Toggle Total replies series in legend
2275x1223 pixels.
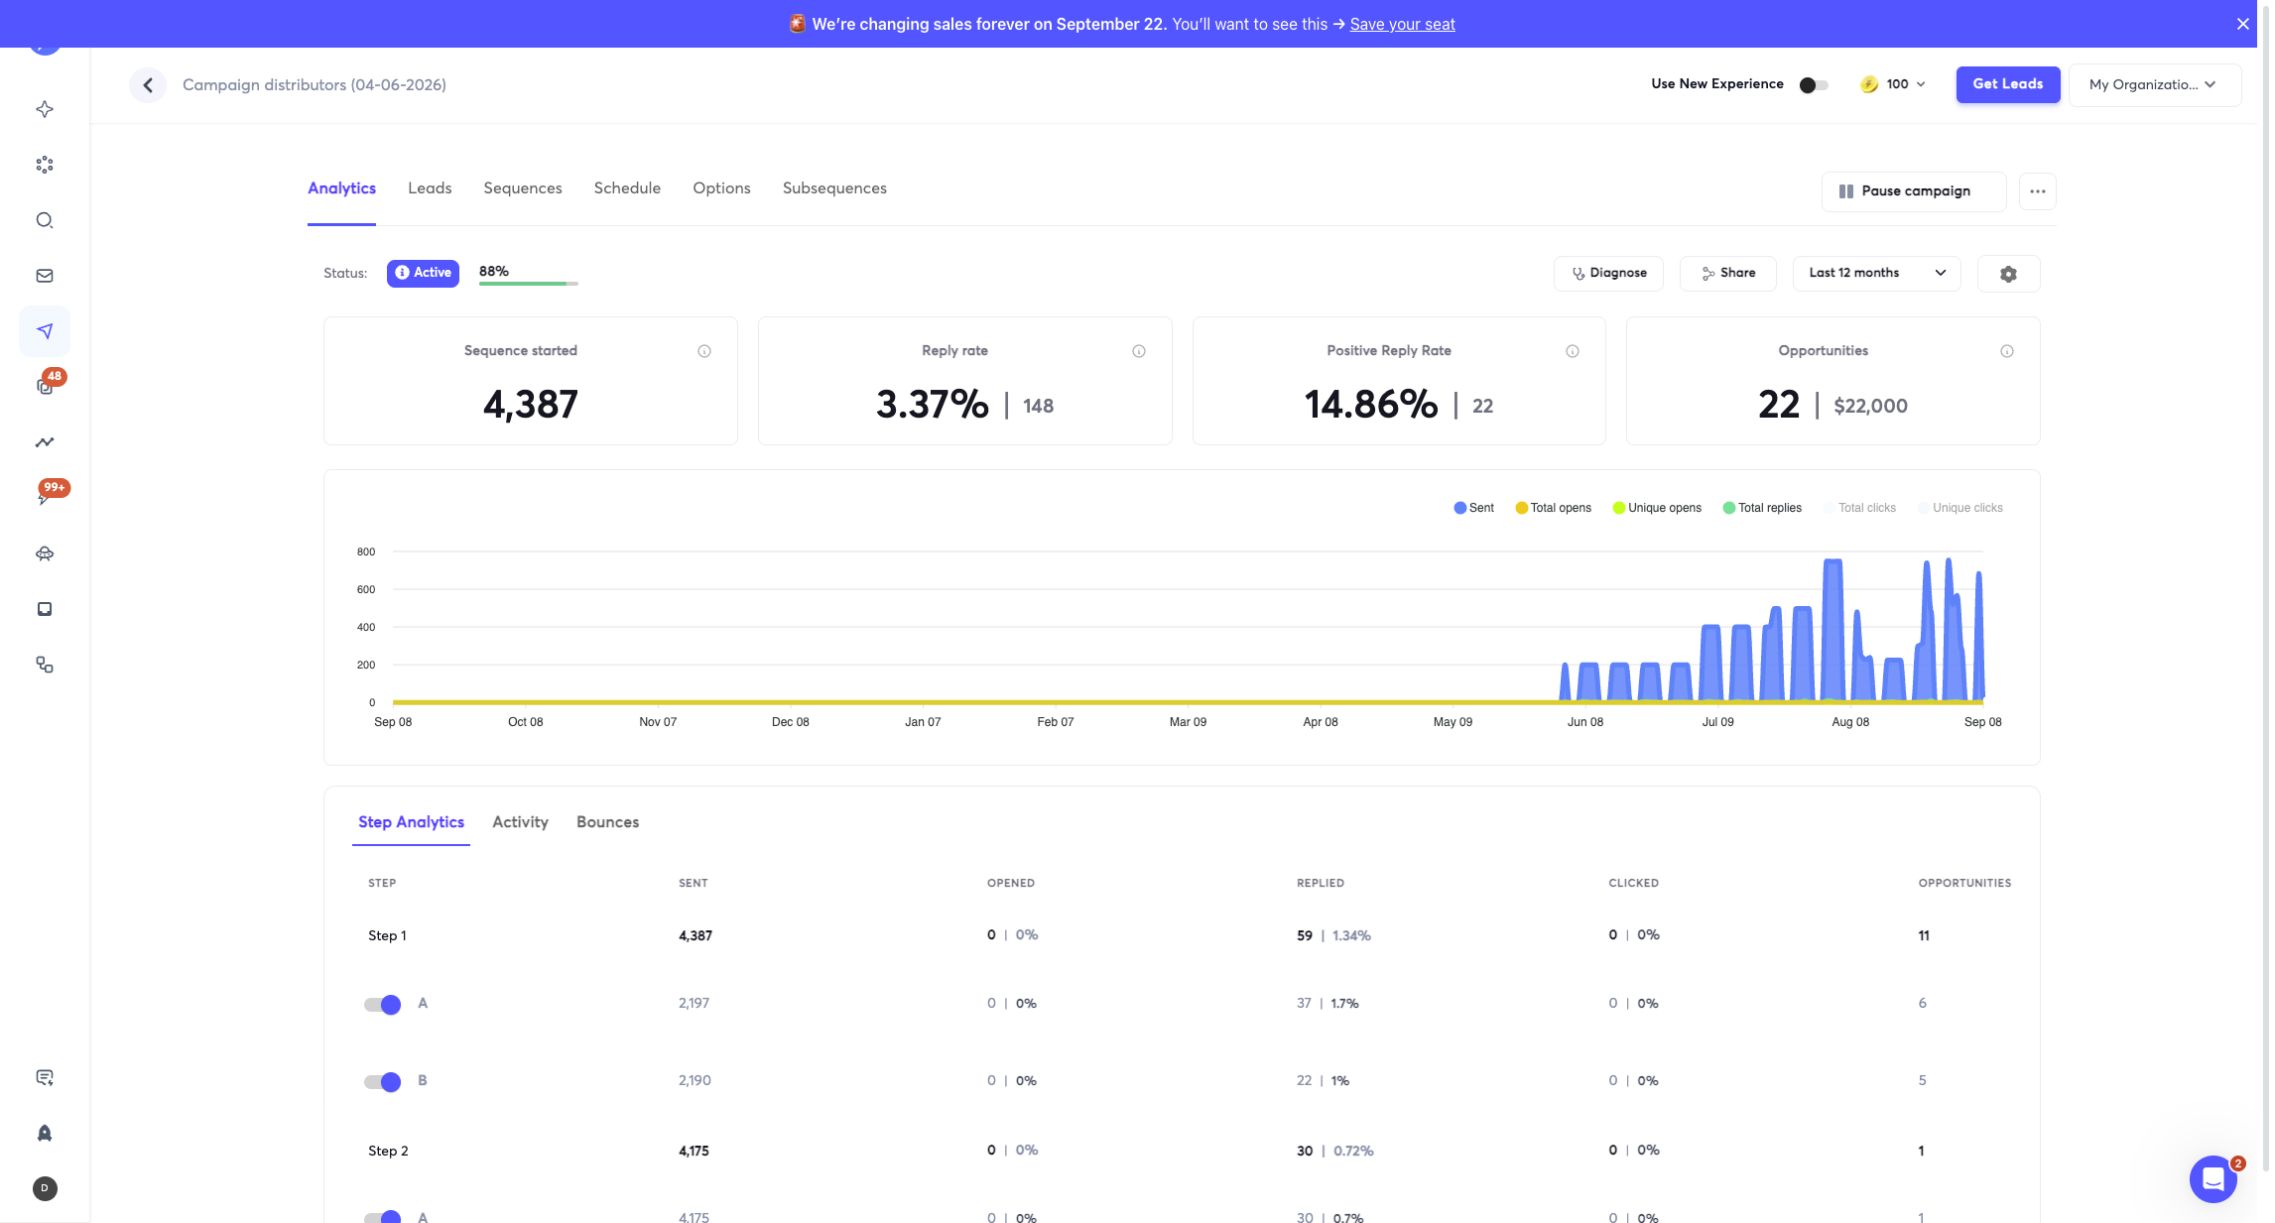1761,508
